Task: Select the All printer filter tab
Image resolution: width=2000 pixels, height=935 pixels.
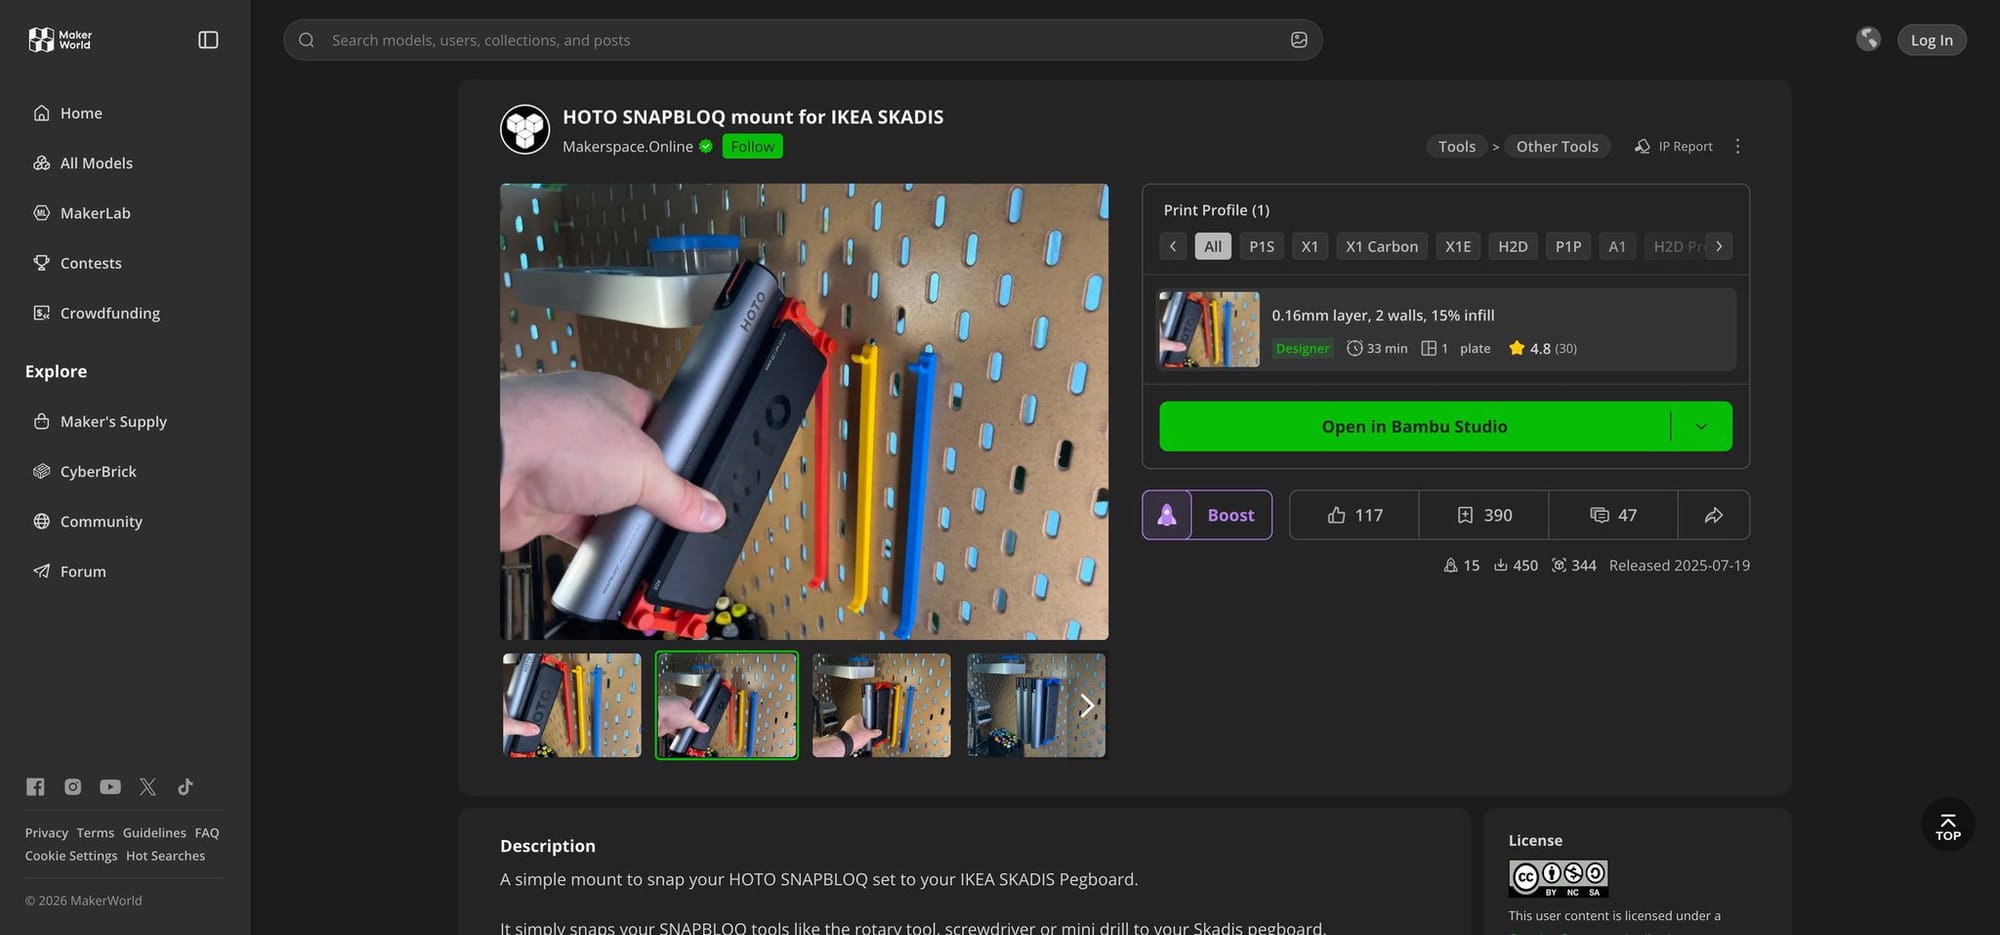Action: 1213,246
